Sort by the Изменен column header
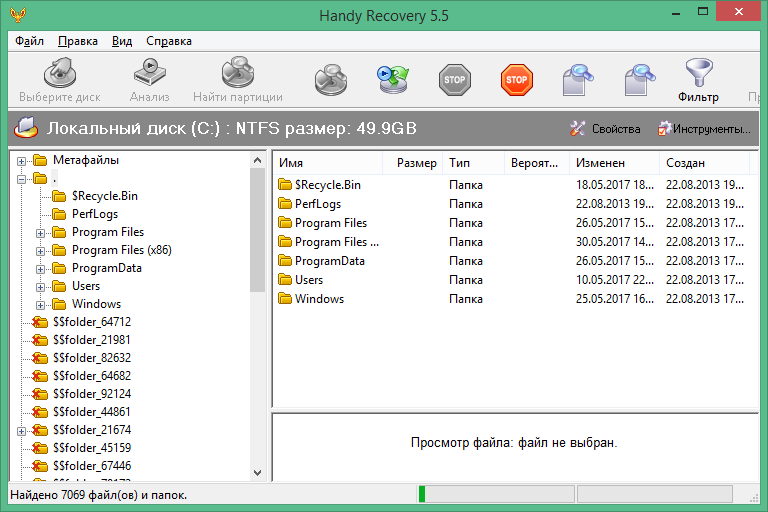This screenshot has height=512, width=768. 614,163
